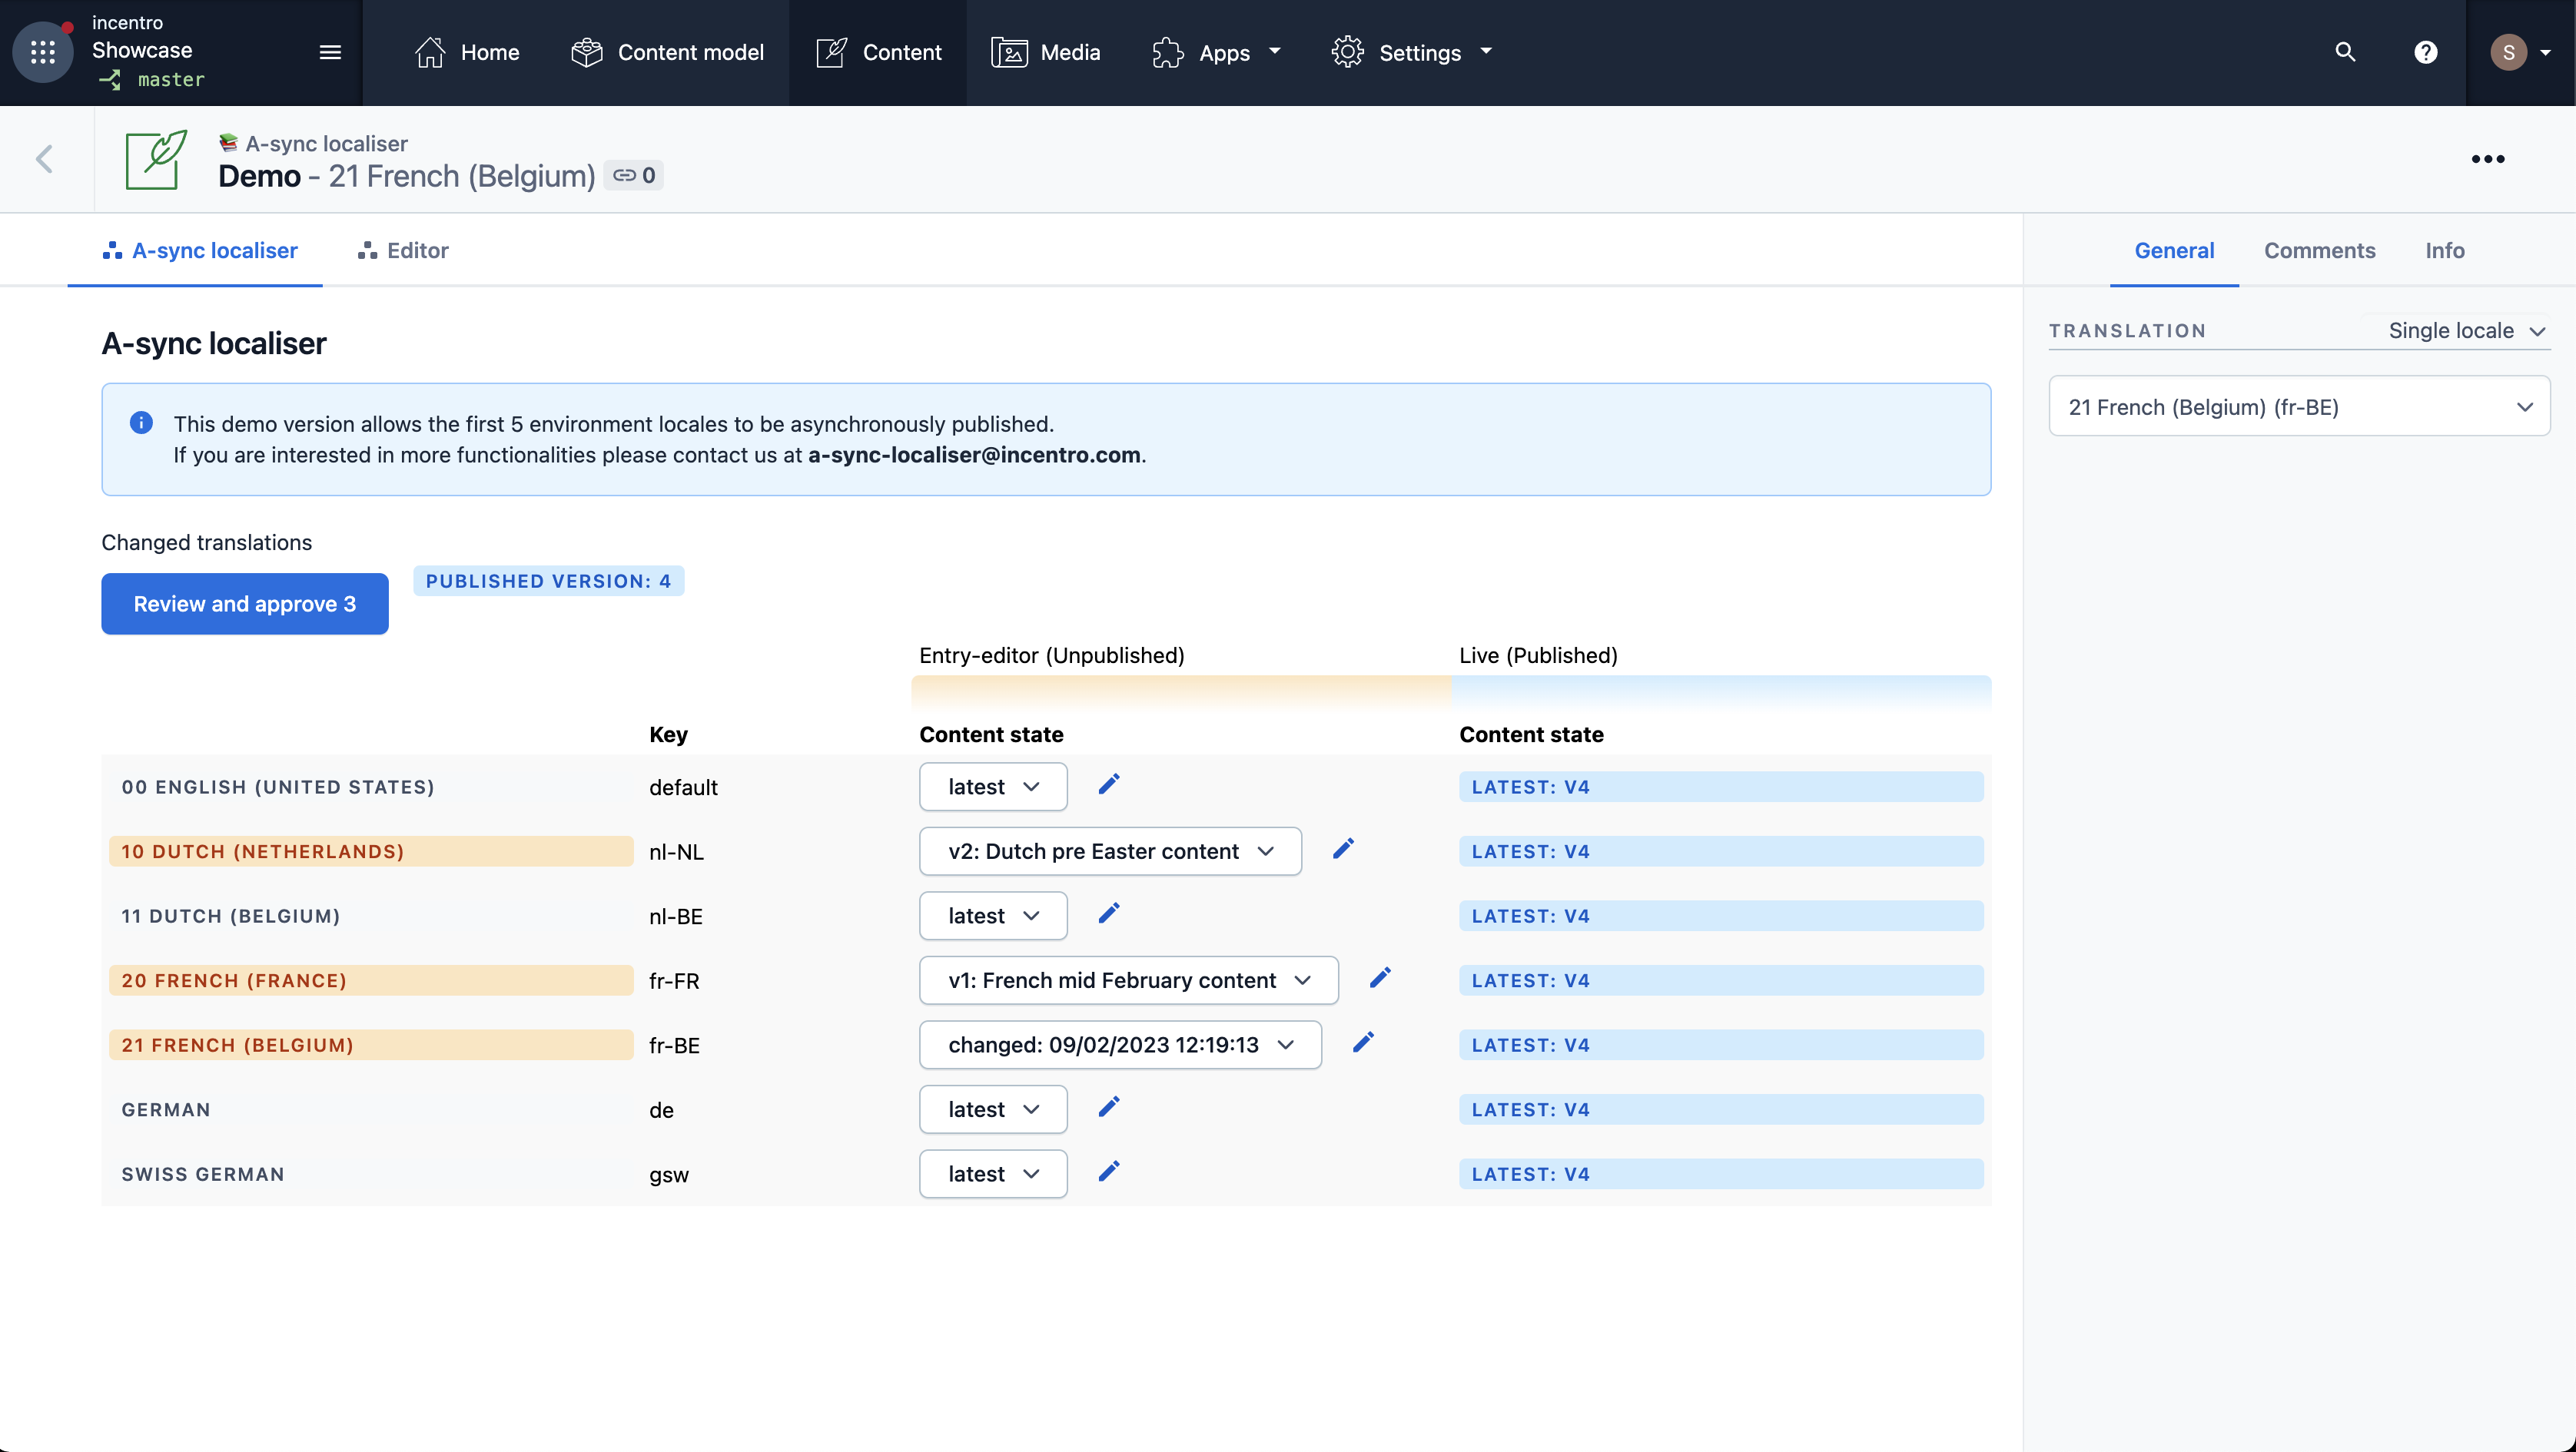This screenshot has width=2576, height=1452.
Task: Click Review and approve 3 button
Action: (244, 603)
